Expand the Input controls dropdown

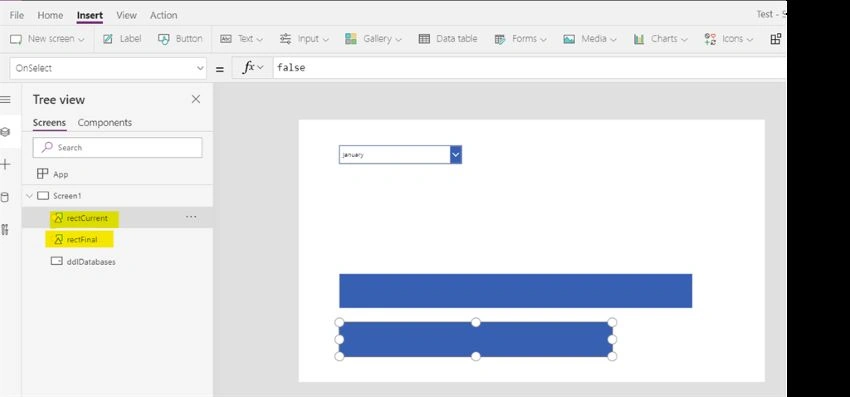304,39
